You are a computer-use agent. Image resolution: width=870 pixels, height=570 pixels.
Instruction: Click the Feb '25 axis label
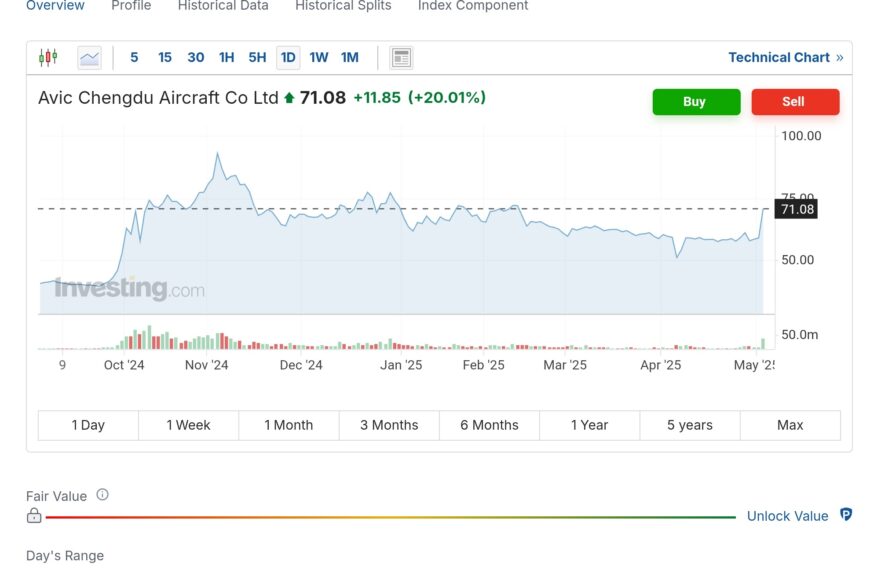(x=483, y=365)
